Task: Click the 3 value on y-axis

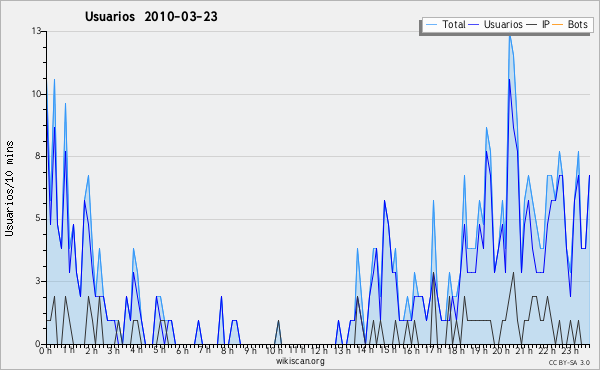Action: point(39,281)
